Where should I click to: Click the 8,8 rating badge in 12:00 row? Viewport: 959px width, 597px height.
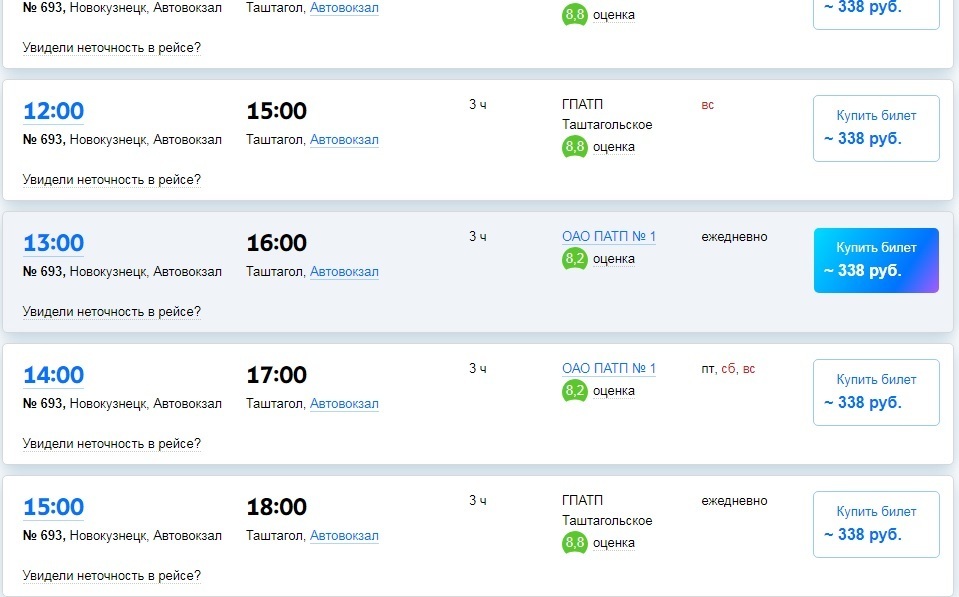(575, 147)
